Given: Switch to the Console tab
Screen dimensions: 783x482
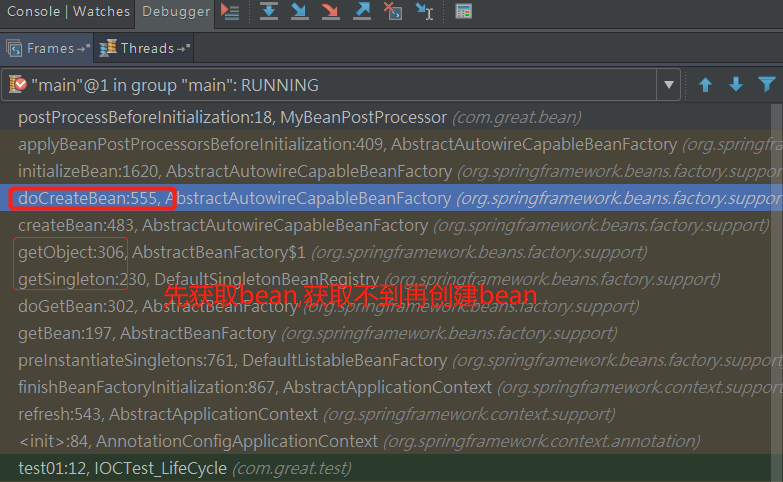Looking at the screenshot, I should click(x=33, y=11).
